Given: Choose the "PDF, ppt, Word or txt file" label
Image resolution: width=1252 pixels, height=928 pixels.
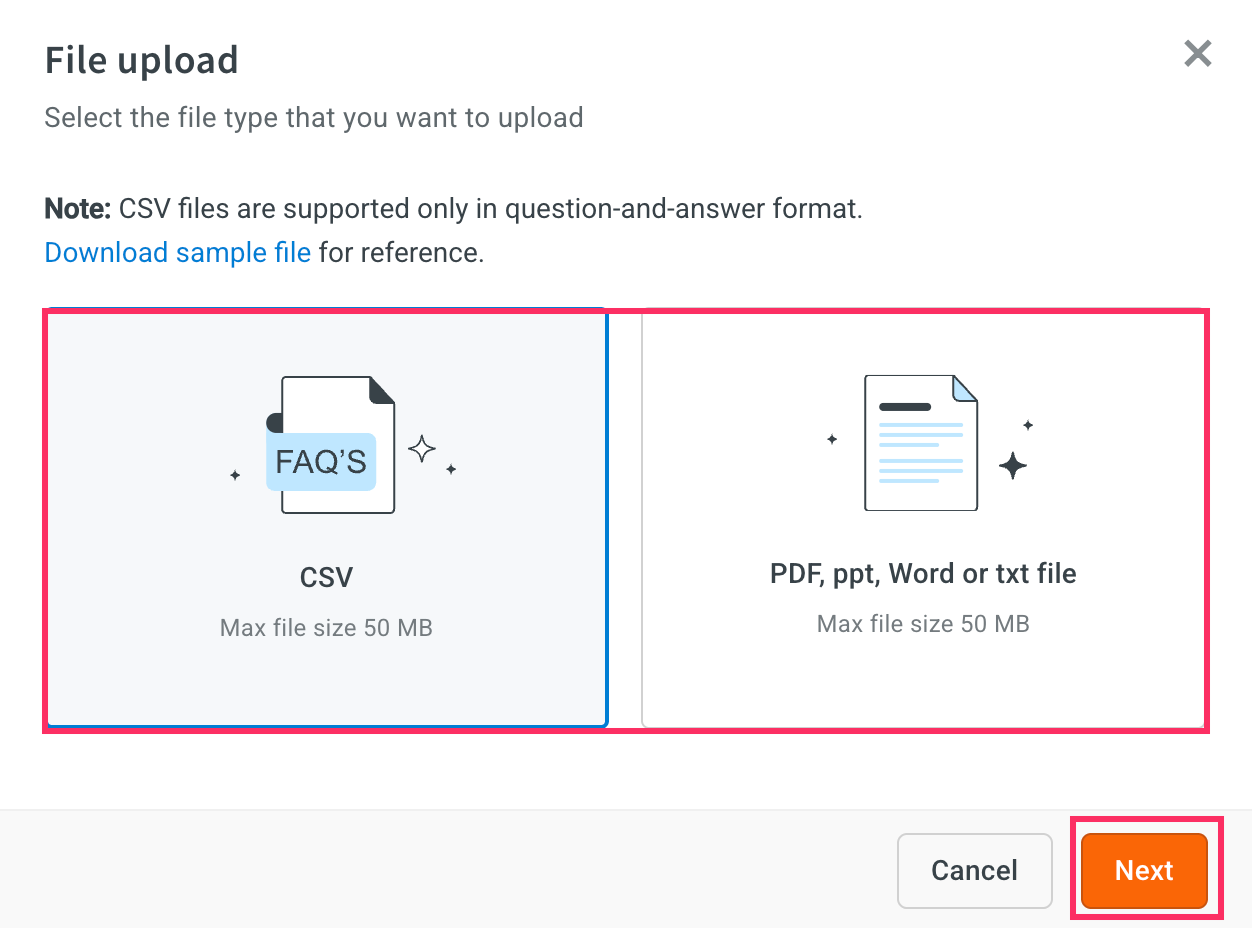Looking at the screenshot, I should coord(923,574).
